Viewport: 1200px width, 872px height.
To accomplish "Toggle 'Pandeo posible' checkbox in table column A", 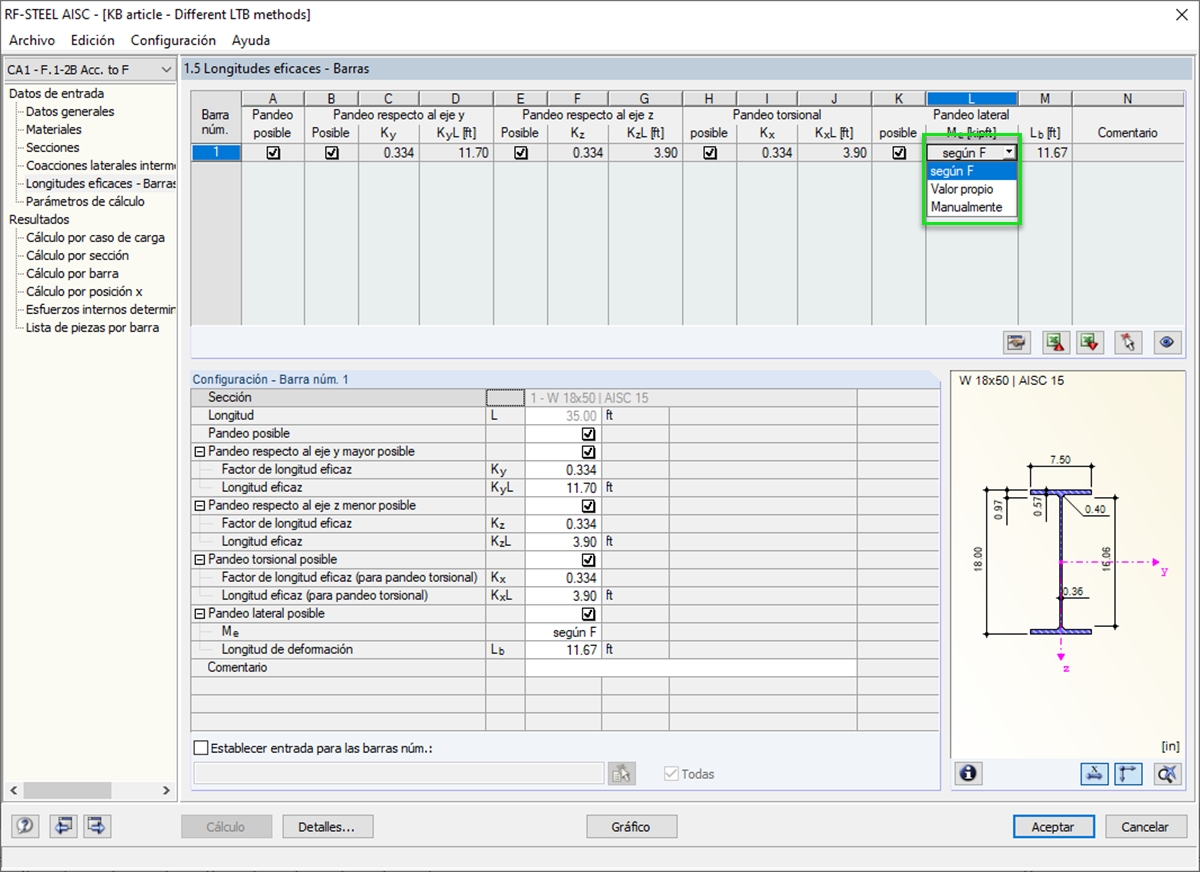I will pyautogui.click(x=273, y=153).
